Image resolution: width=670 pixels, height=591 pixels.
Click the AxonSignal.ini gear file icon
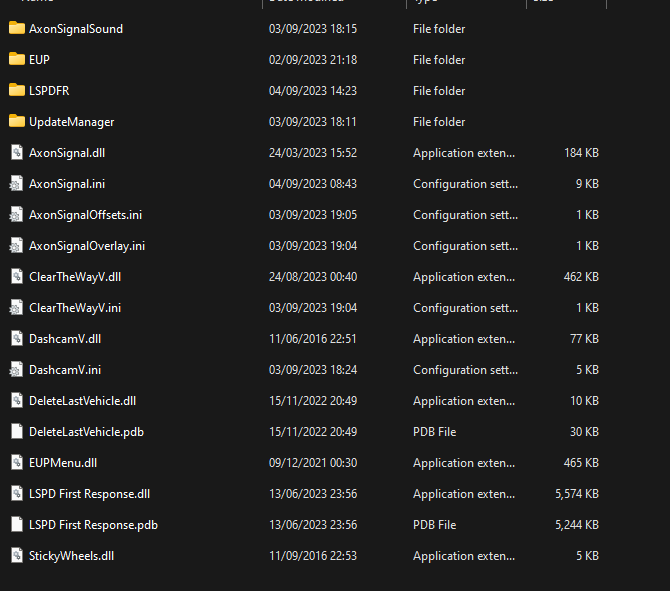pyautogui.click(x=16, y=184)
